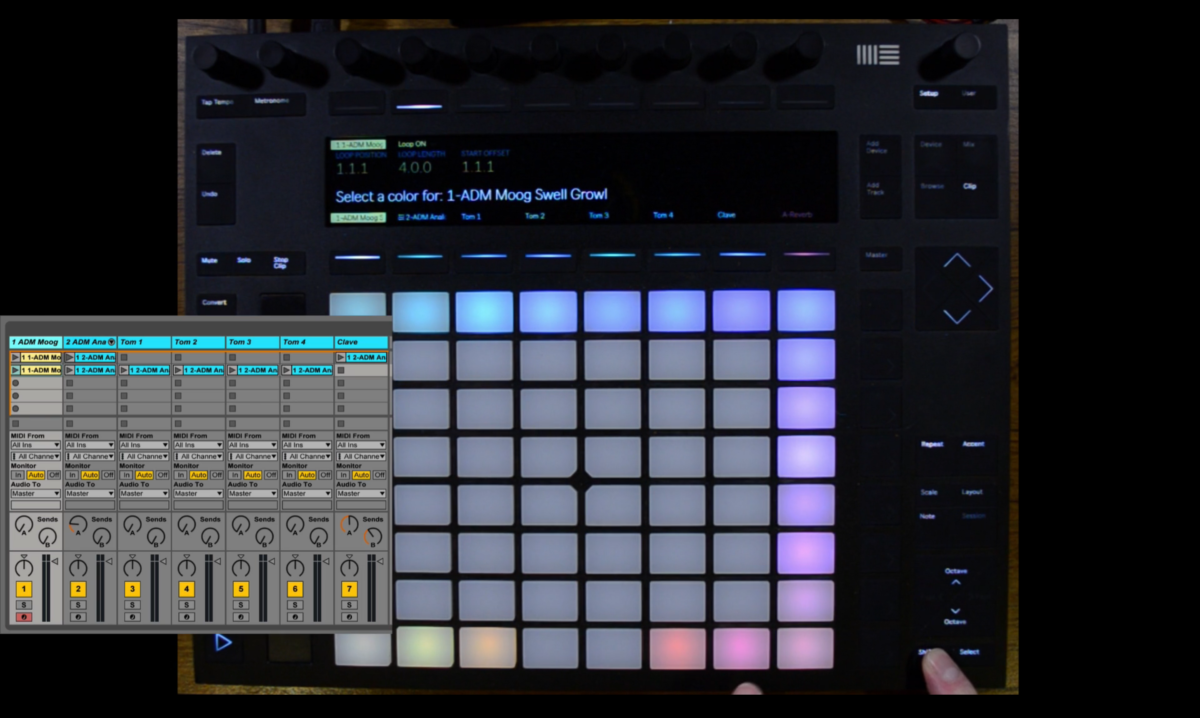Disarm the red record arm on track 1

(x=24, y=617)
